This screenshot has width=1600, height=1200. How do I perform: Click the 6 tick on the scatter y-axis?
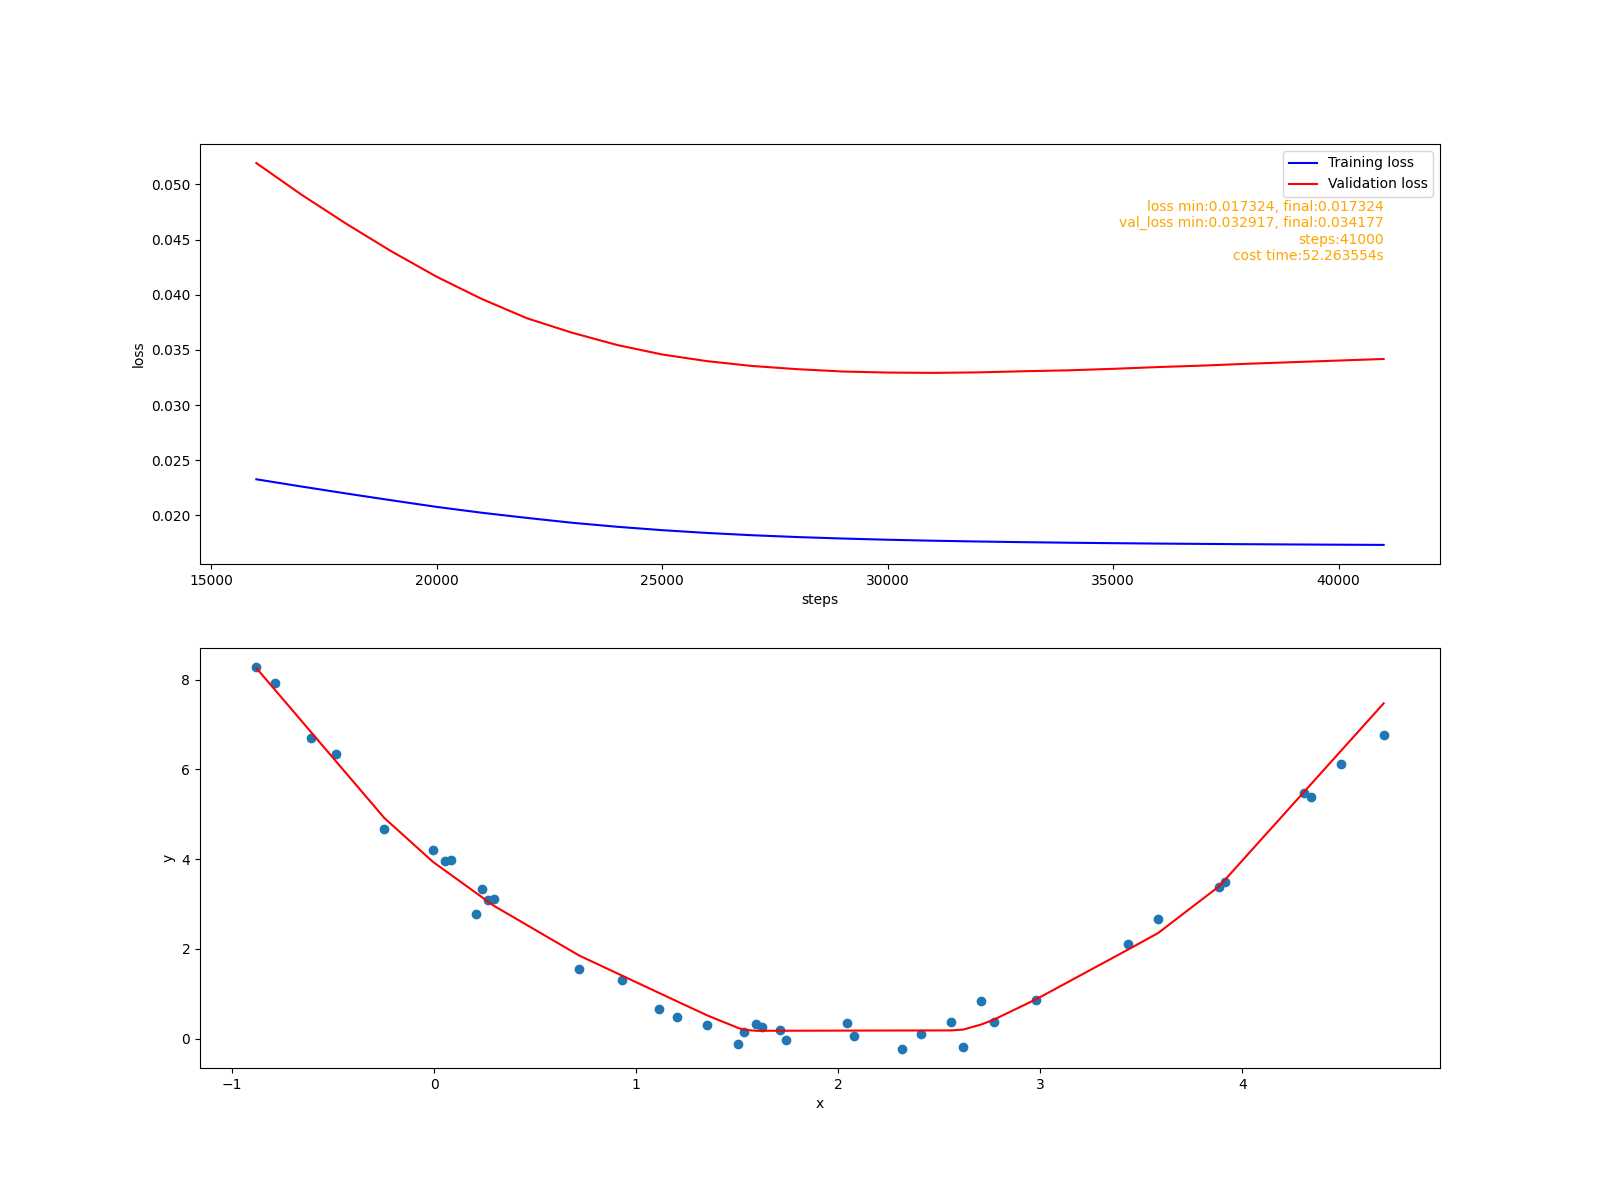click(x=186, y=770)
